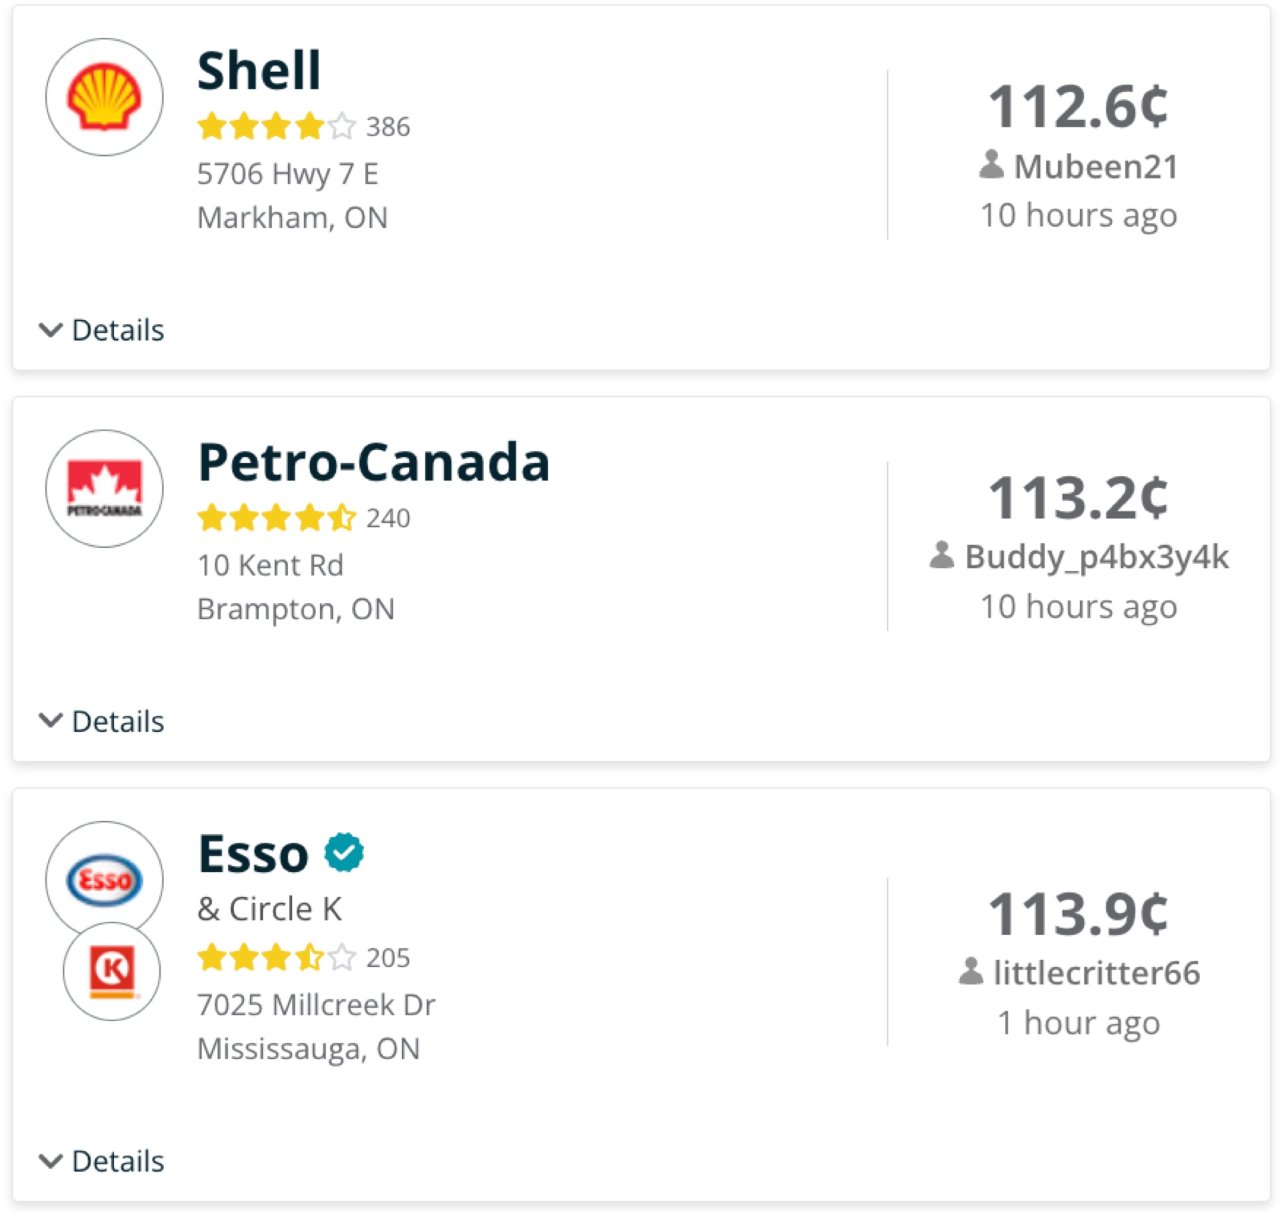Image resolution: width=1280 pixels, height=1213 pixels.
Task: Click the user icon beside Buddy_p4bx3y4k
Action: [x=941, y=557]
